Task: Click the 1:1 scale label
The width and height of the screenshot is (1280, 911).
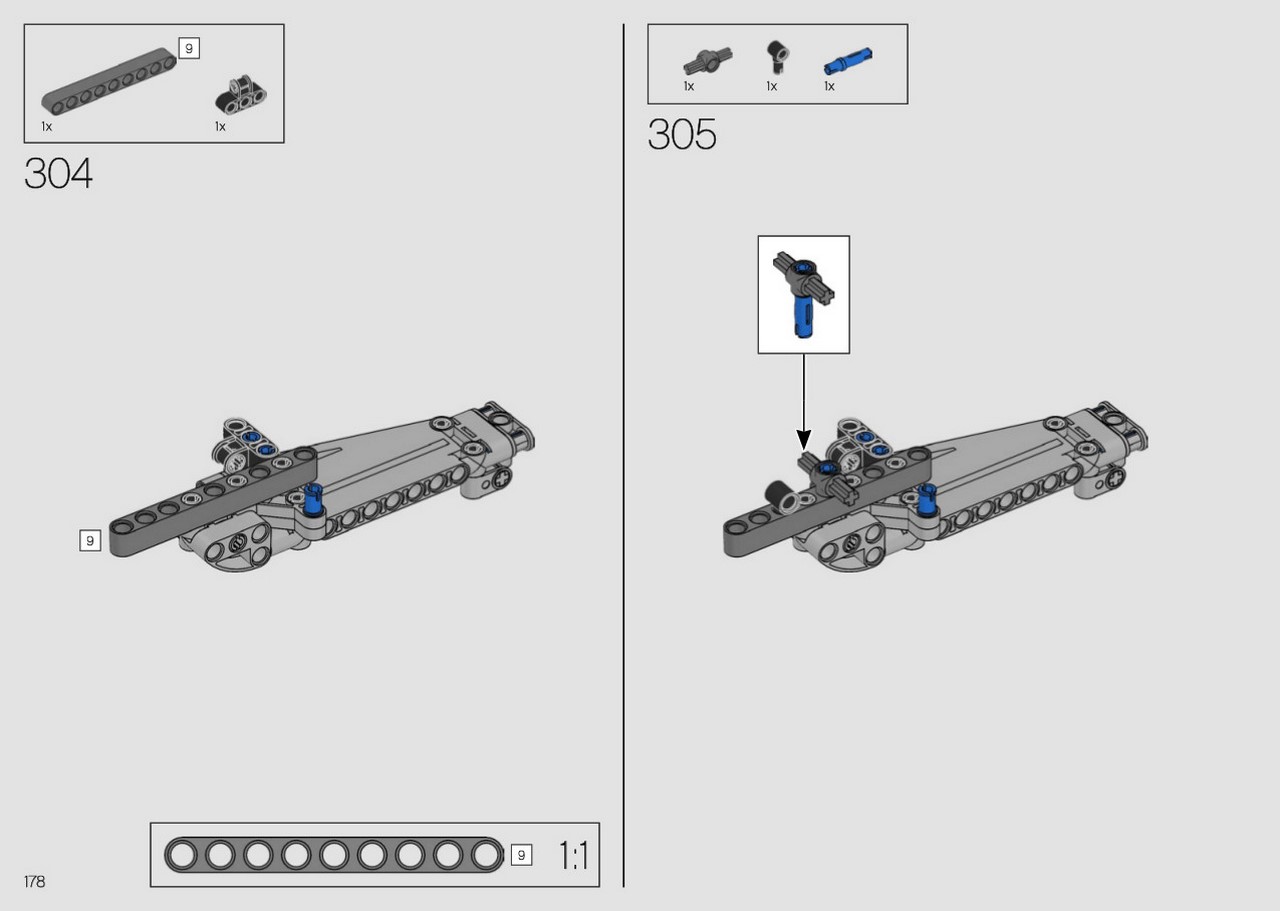Action: [573, 856]
